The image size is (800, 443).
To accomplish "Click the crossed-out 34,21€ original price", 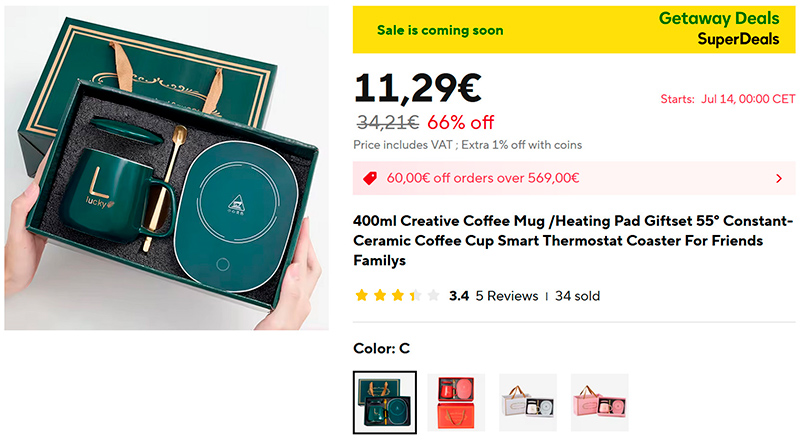I will tap(386, 123).
